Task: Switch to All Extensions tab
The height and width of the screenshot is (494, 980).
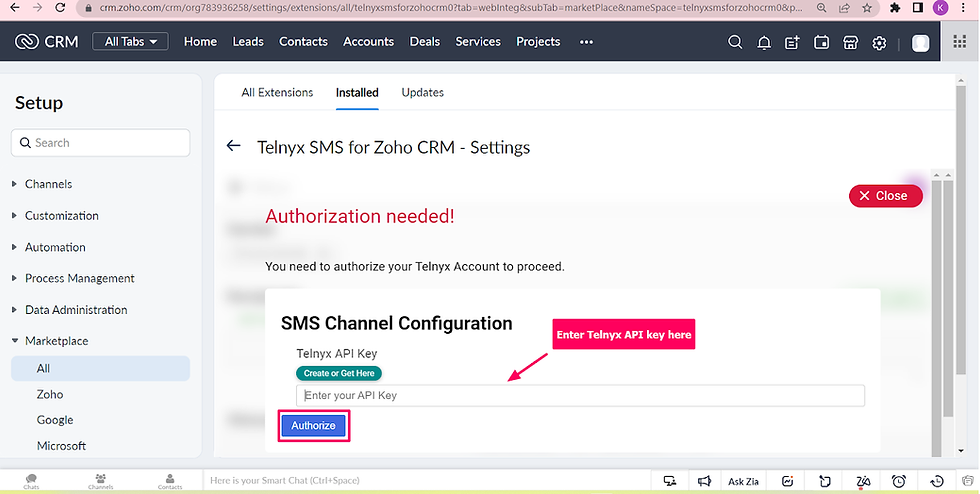Action: [x=277, y=93]
